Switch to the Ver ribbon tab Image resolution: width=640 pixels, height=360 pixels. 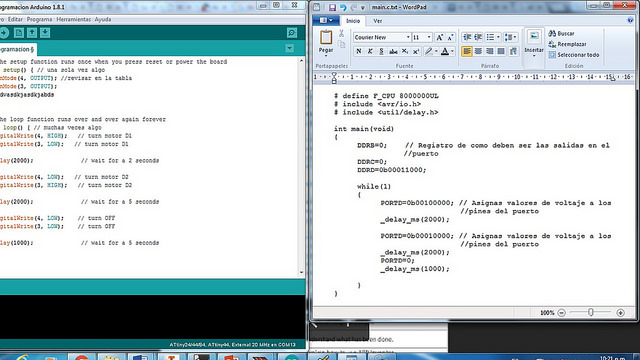378,21
